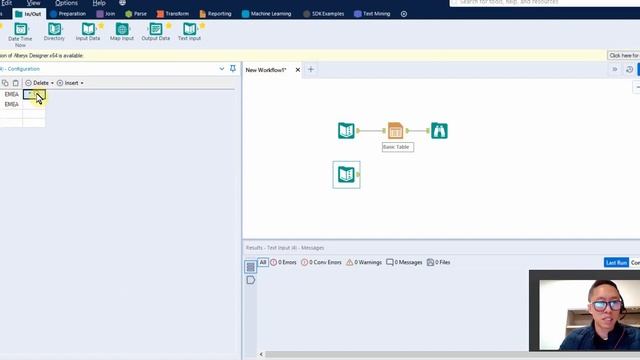640x360 pixels.
Task: Open the Preparation tool category tab
Action: tap(68, 14)
